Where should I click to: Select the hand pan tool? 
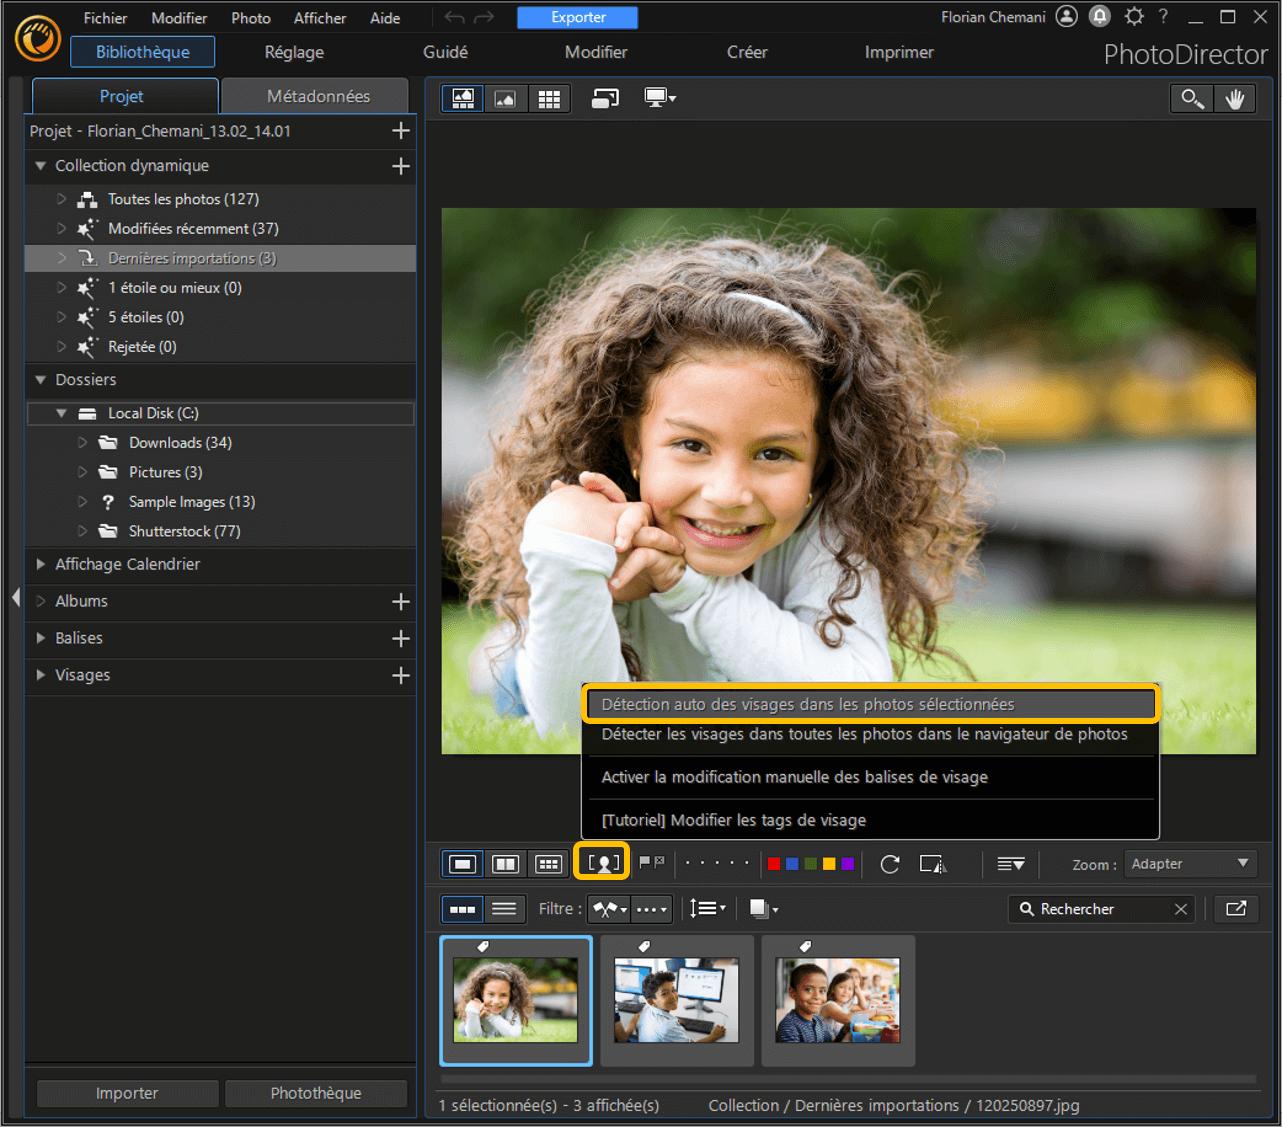click(1235, 98)
